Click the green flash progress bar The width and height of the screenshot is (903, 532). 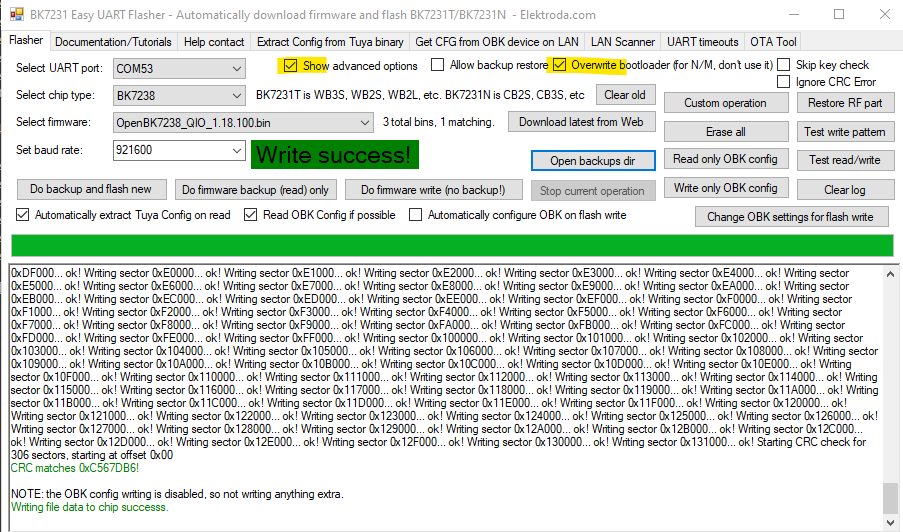(x=452, y=246)
